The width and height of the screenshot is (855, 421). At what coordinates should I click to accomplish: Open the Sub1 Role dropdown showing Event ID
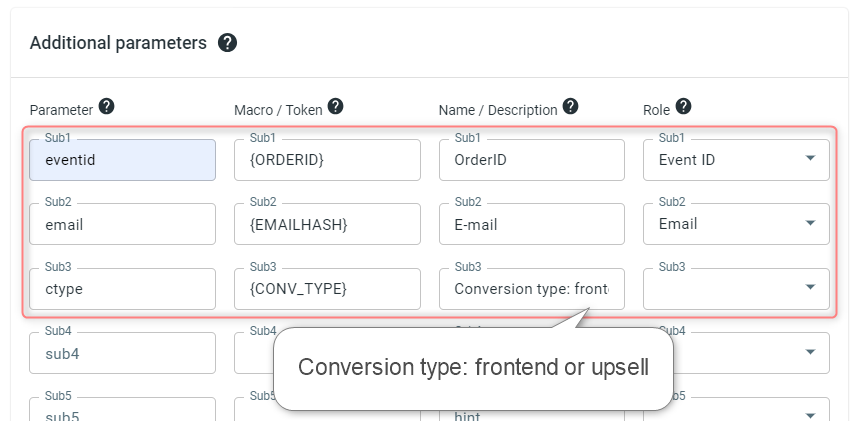[x=736, y=160]
